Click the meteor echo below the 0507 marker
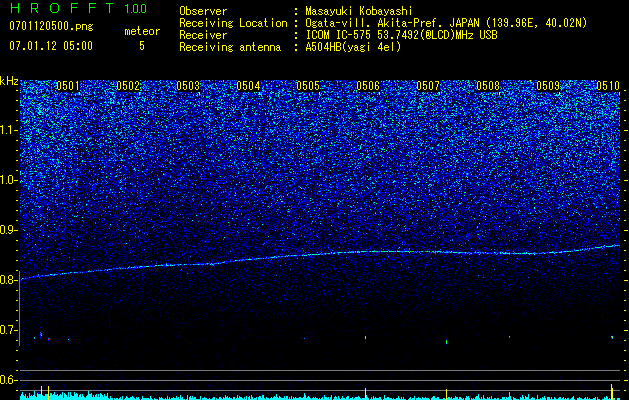 [446, 342]
